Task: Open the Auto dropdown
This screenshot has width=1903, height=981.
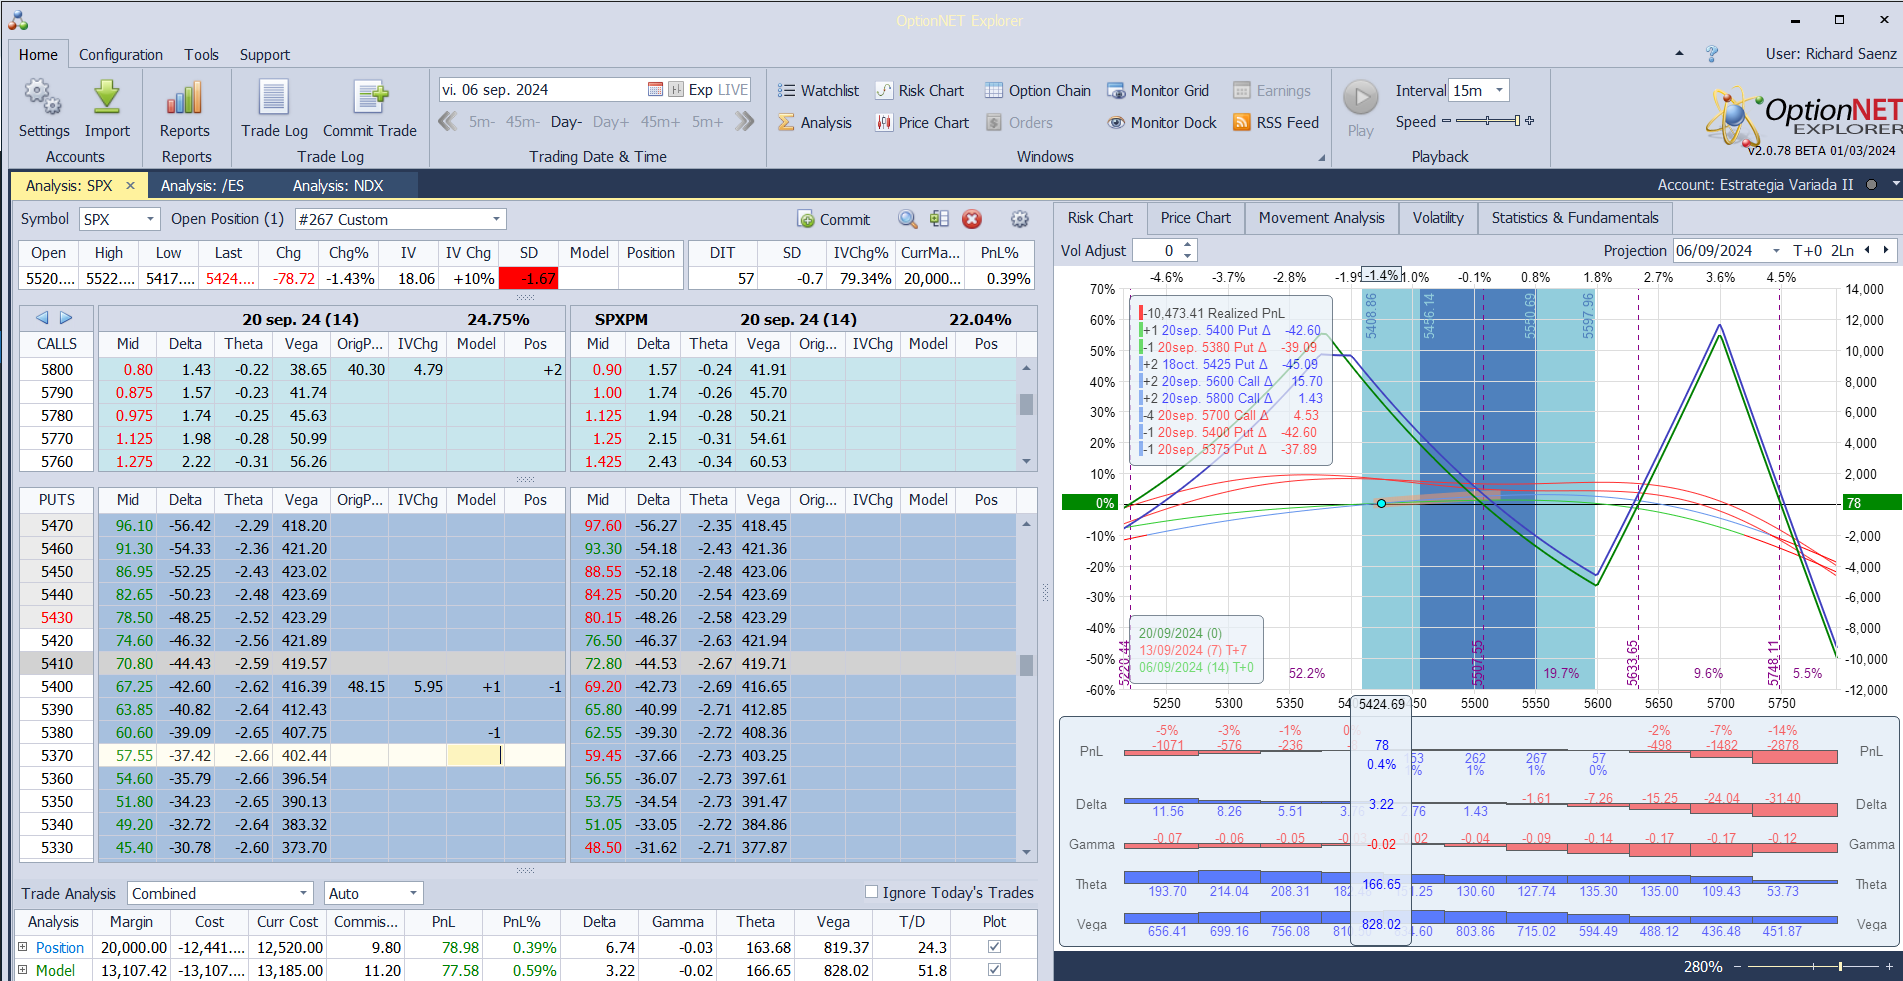Action: [413, 893]
